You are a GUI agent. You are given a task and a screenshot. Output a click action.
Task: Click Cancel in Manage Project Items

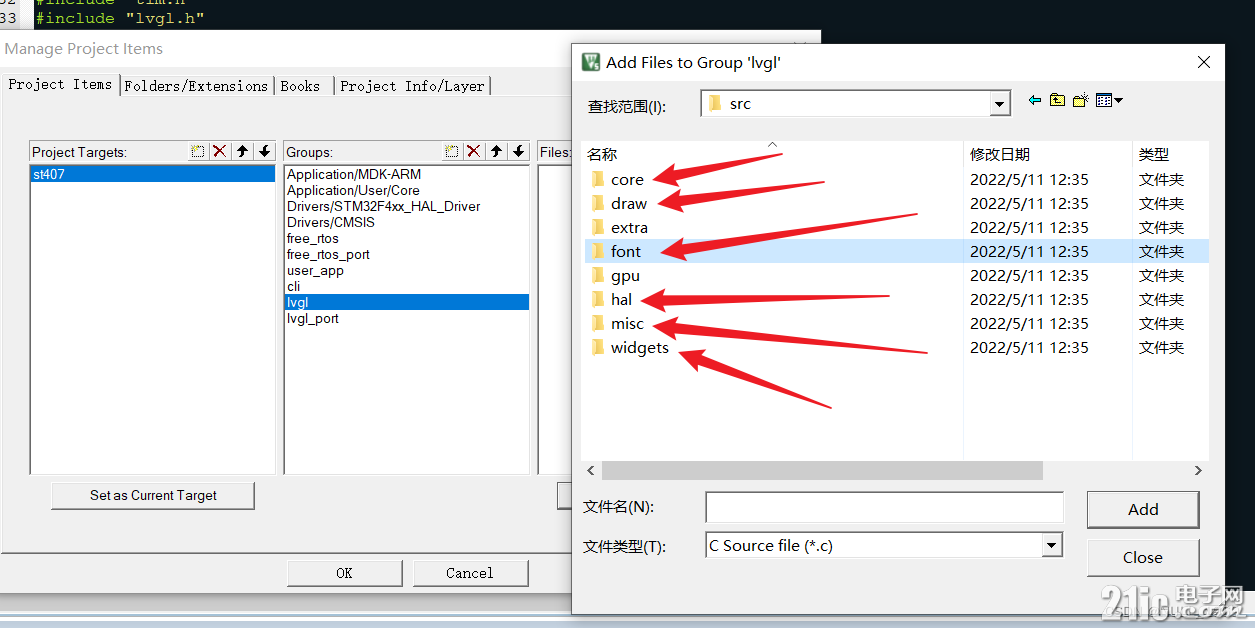pos(470,573)
